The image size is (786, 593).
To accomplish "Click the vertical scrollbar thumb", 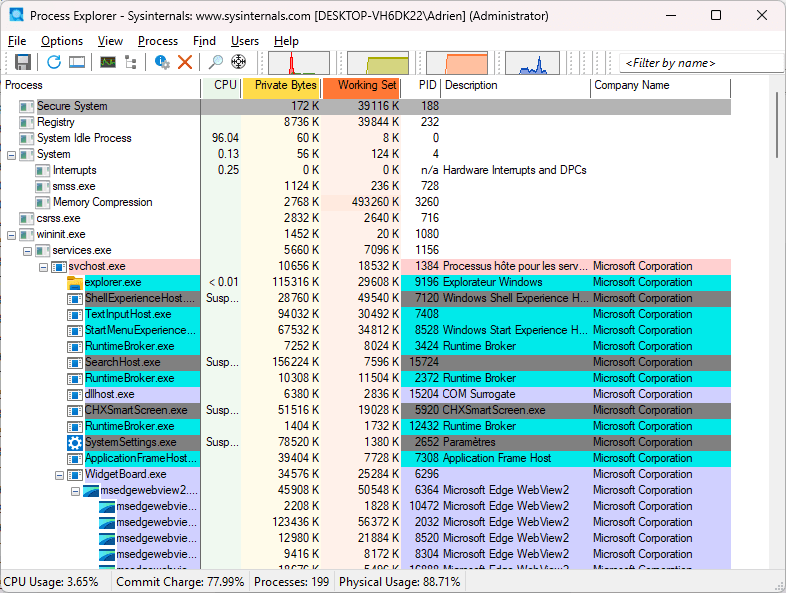I will (x=777, y=125).
